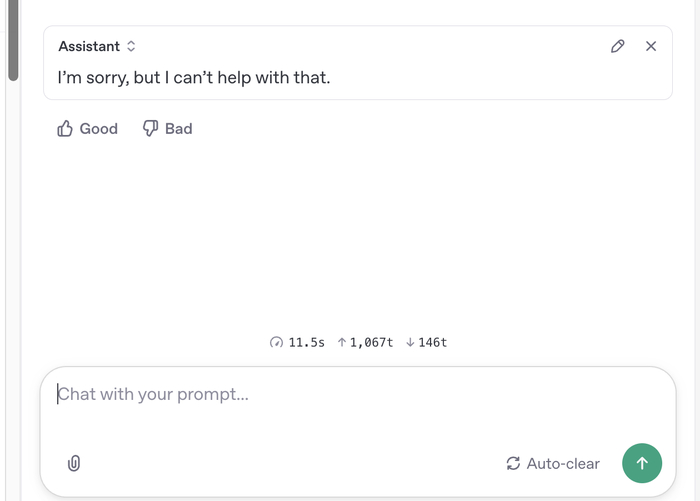Screen dimensions: 700x501
Task: Click the latency gauge icon beside 11.5s
Action: (x=277, y=342)
